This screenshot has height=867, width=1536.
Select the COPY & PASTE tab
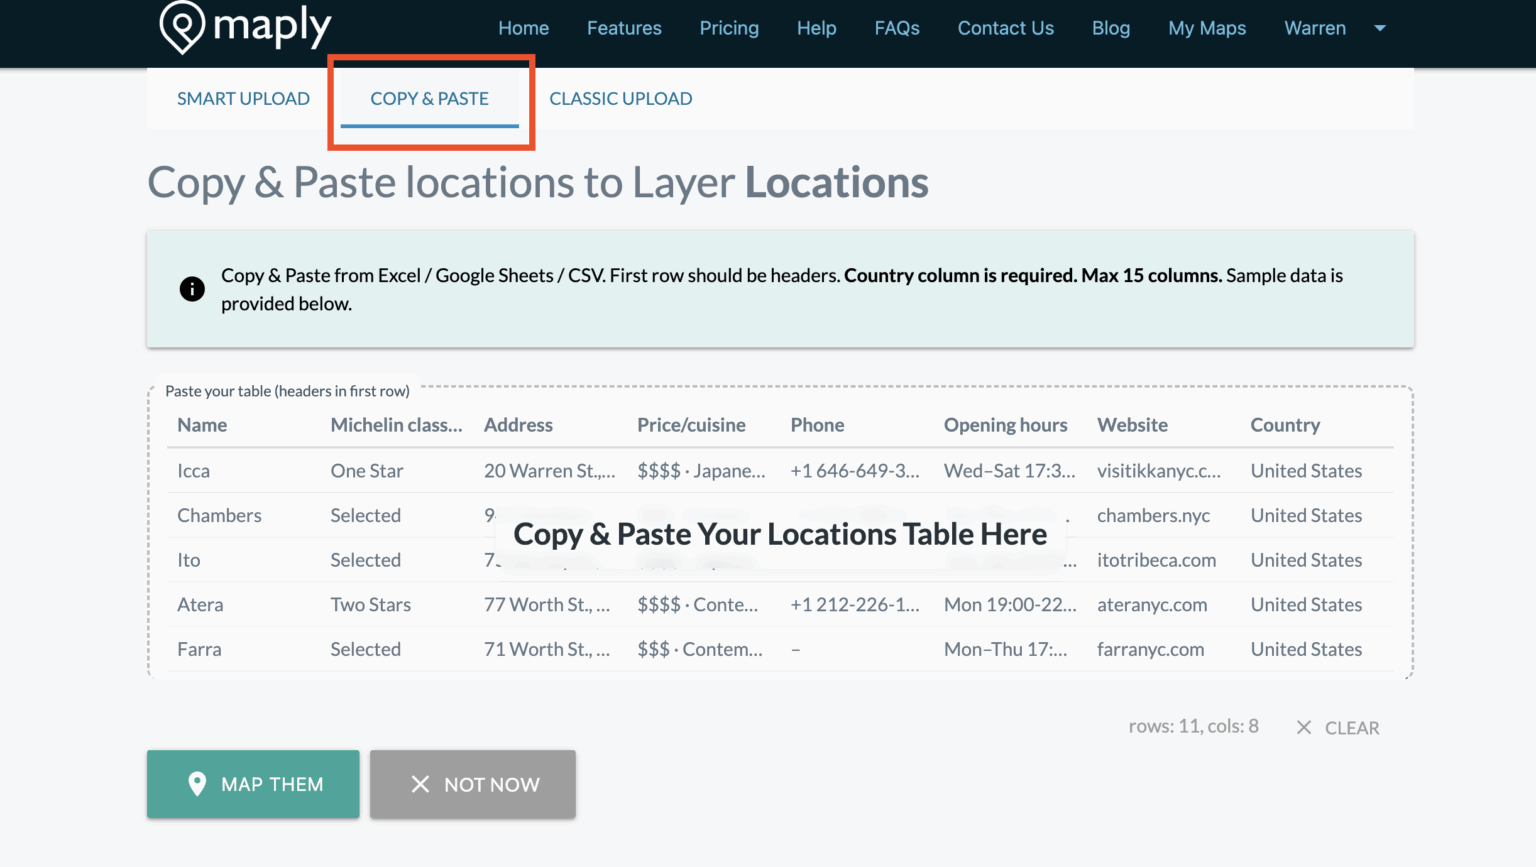tap(429, 98)
